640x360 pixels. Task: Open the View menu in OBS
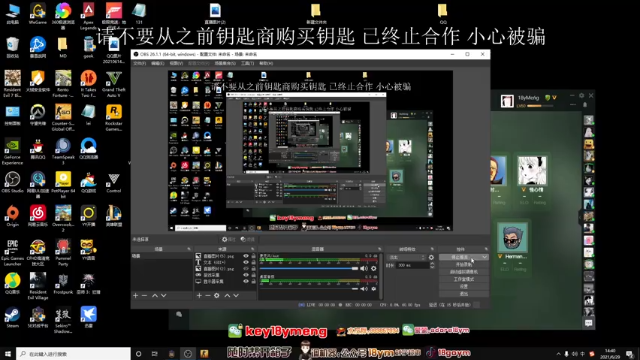coord(176,63)
